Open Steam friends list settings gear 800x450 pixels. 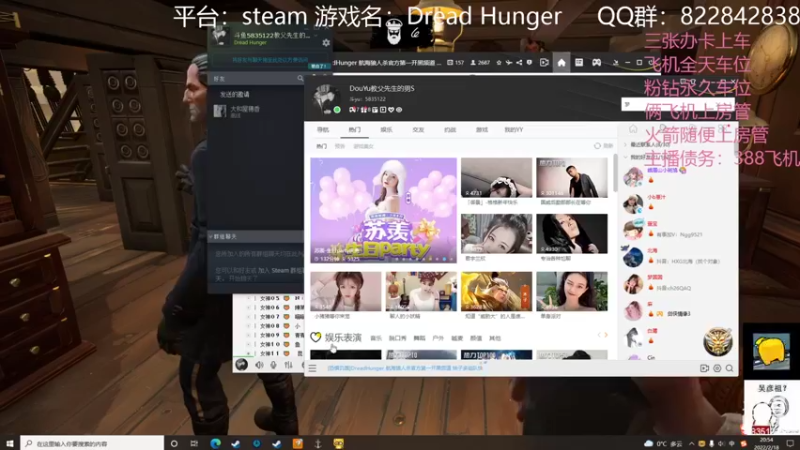click(326, 43)
